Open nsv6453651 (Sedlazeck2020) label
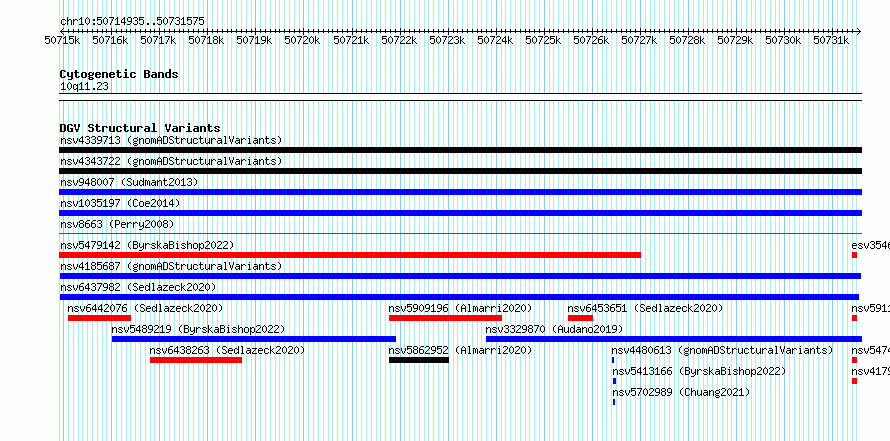Viewport: 890px width, 441px height. tap(645, 308)
